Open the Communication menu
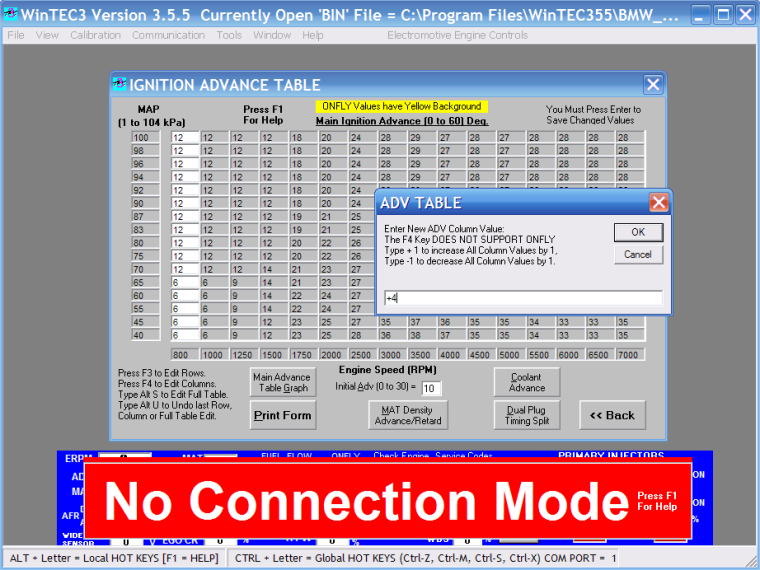 pos(168,35)
